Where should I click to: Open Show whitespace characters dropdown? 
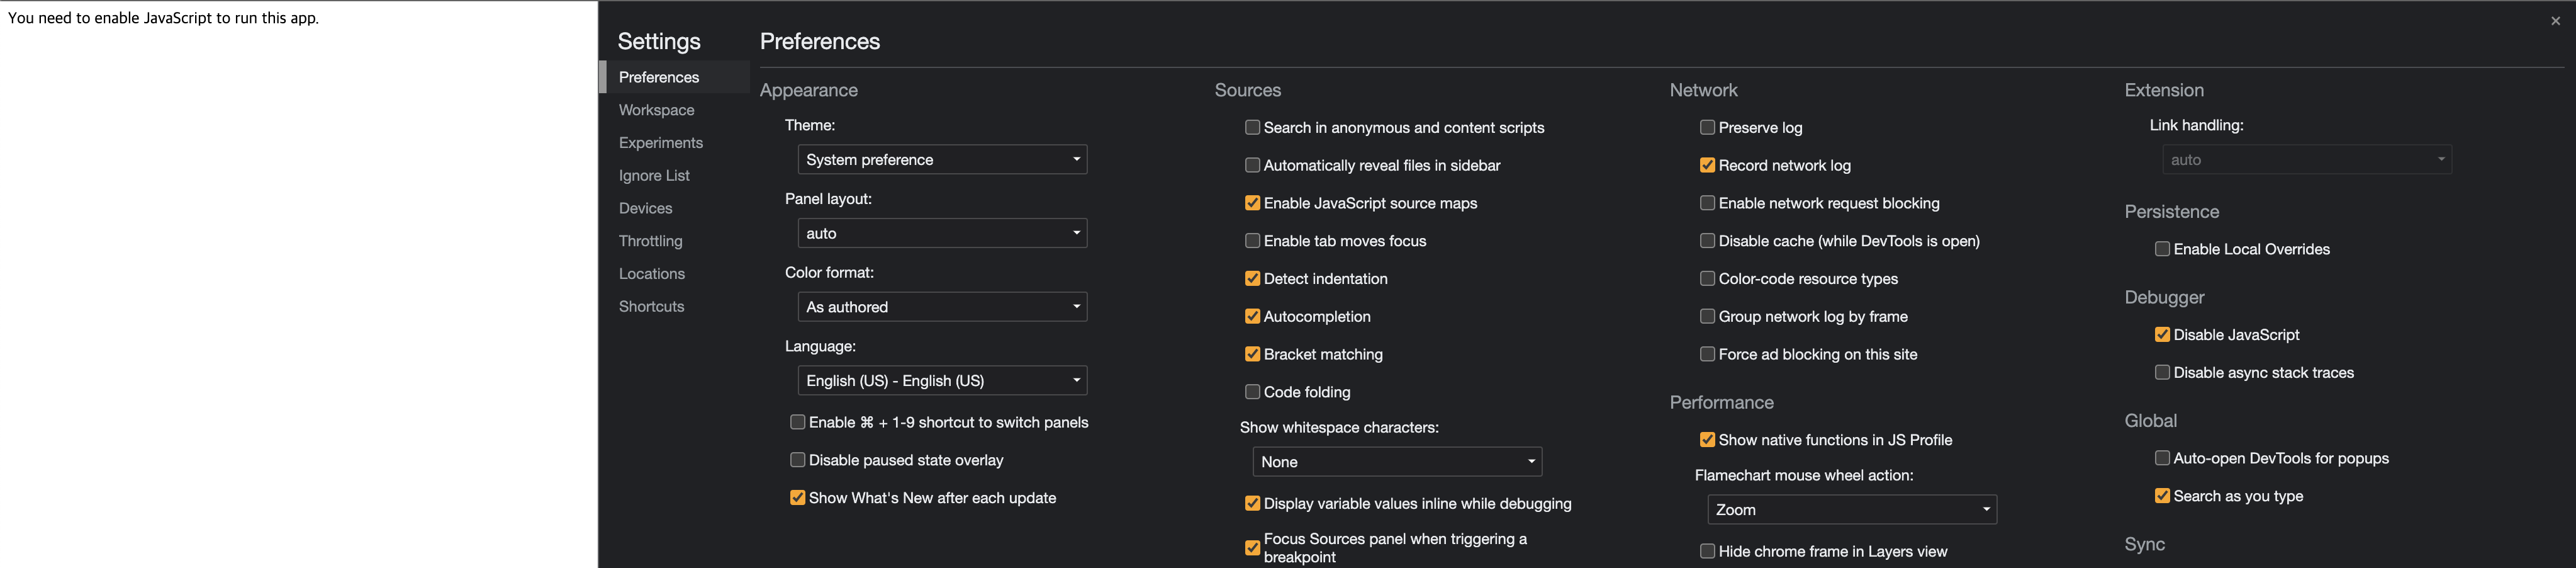(x=1397, y=462)
